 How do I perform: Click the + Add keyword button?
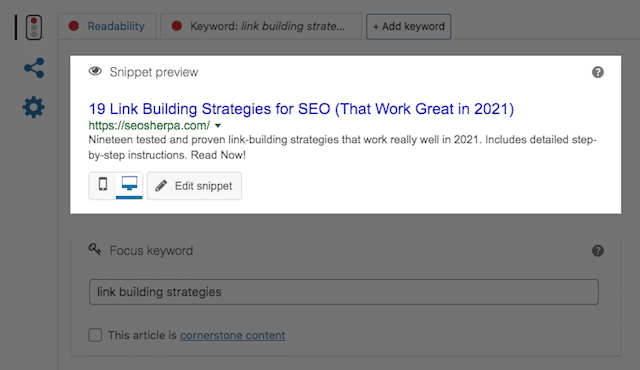coord(409,27)
